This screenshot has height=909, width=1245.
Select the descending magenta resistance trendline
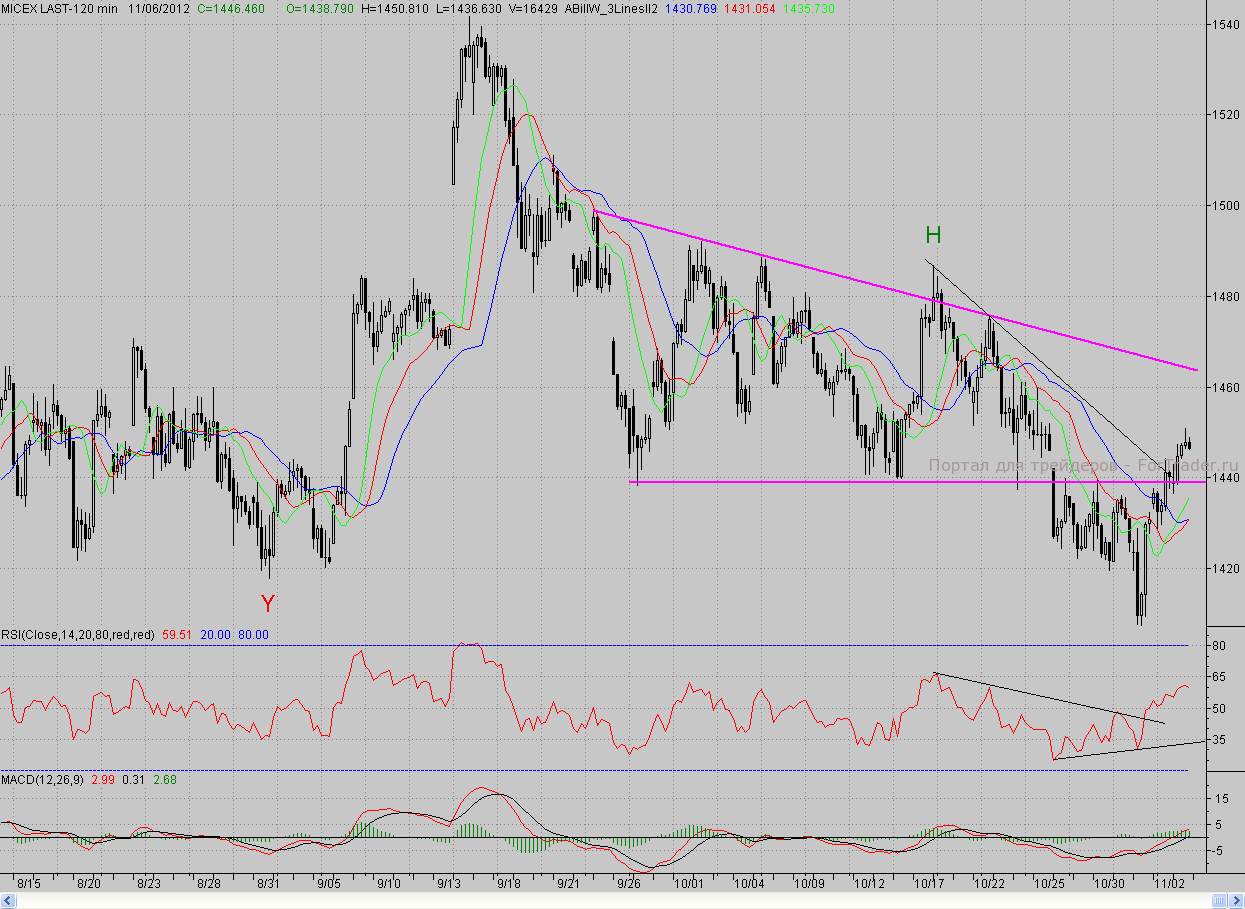click(800, 262)
